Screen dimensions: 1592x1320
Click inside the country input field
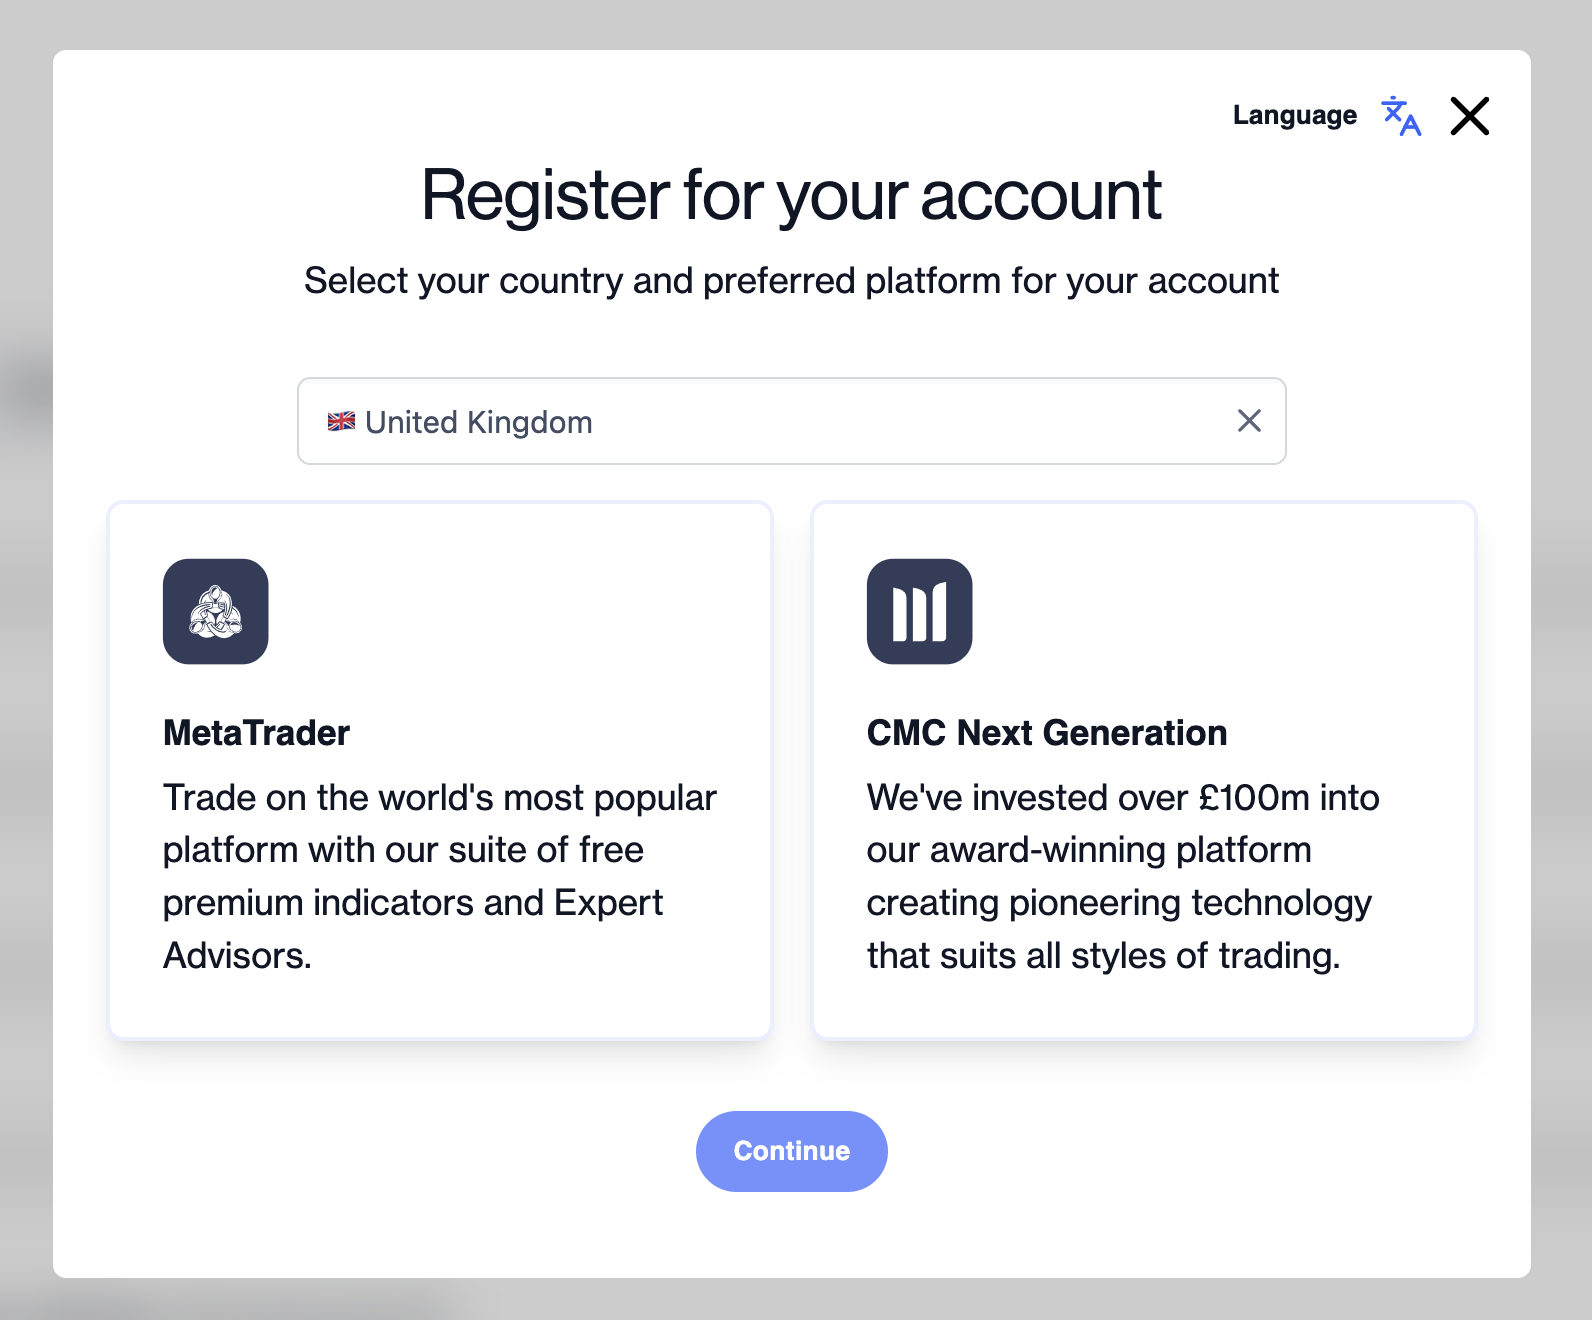tap(700, 421)
